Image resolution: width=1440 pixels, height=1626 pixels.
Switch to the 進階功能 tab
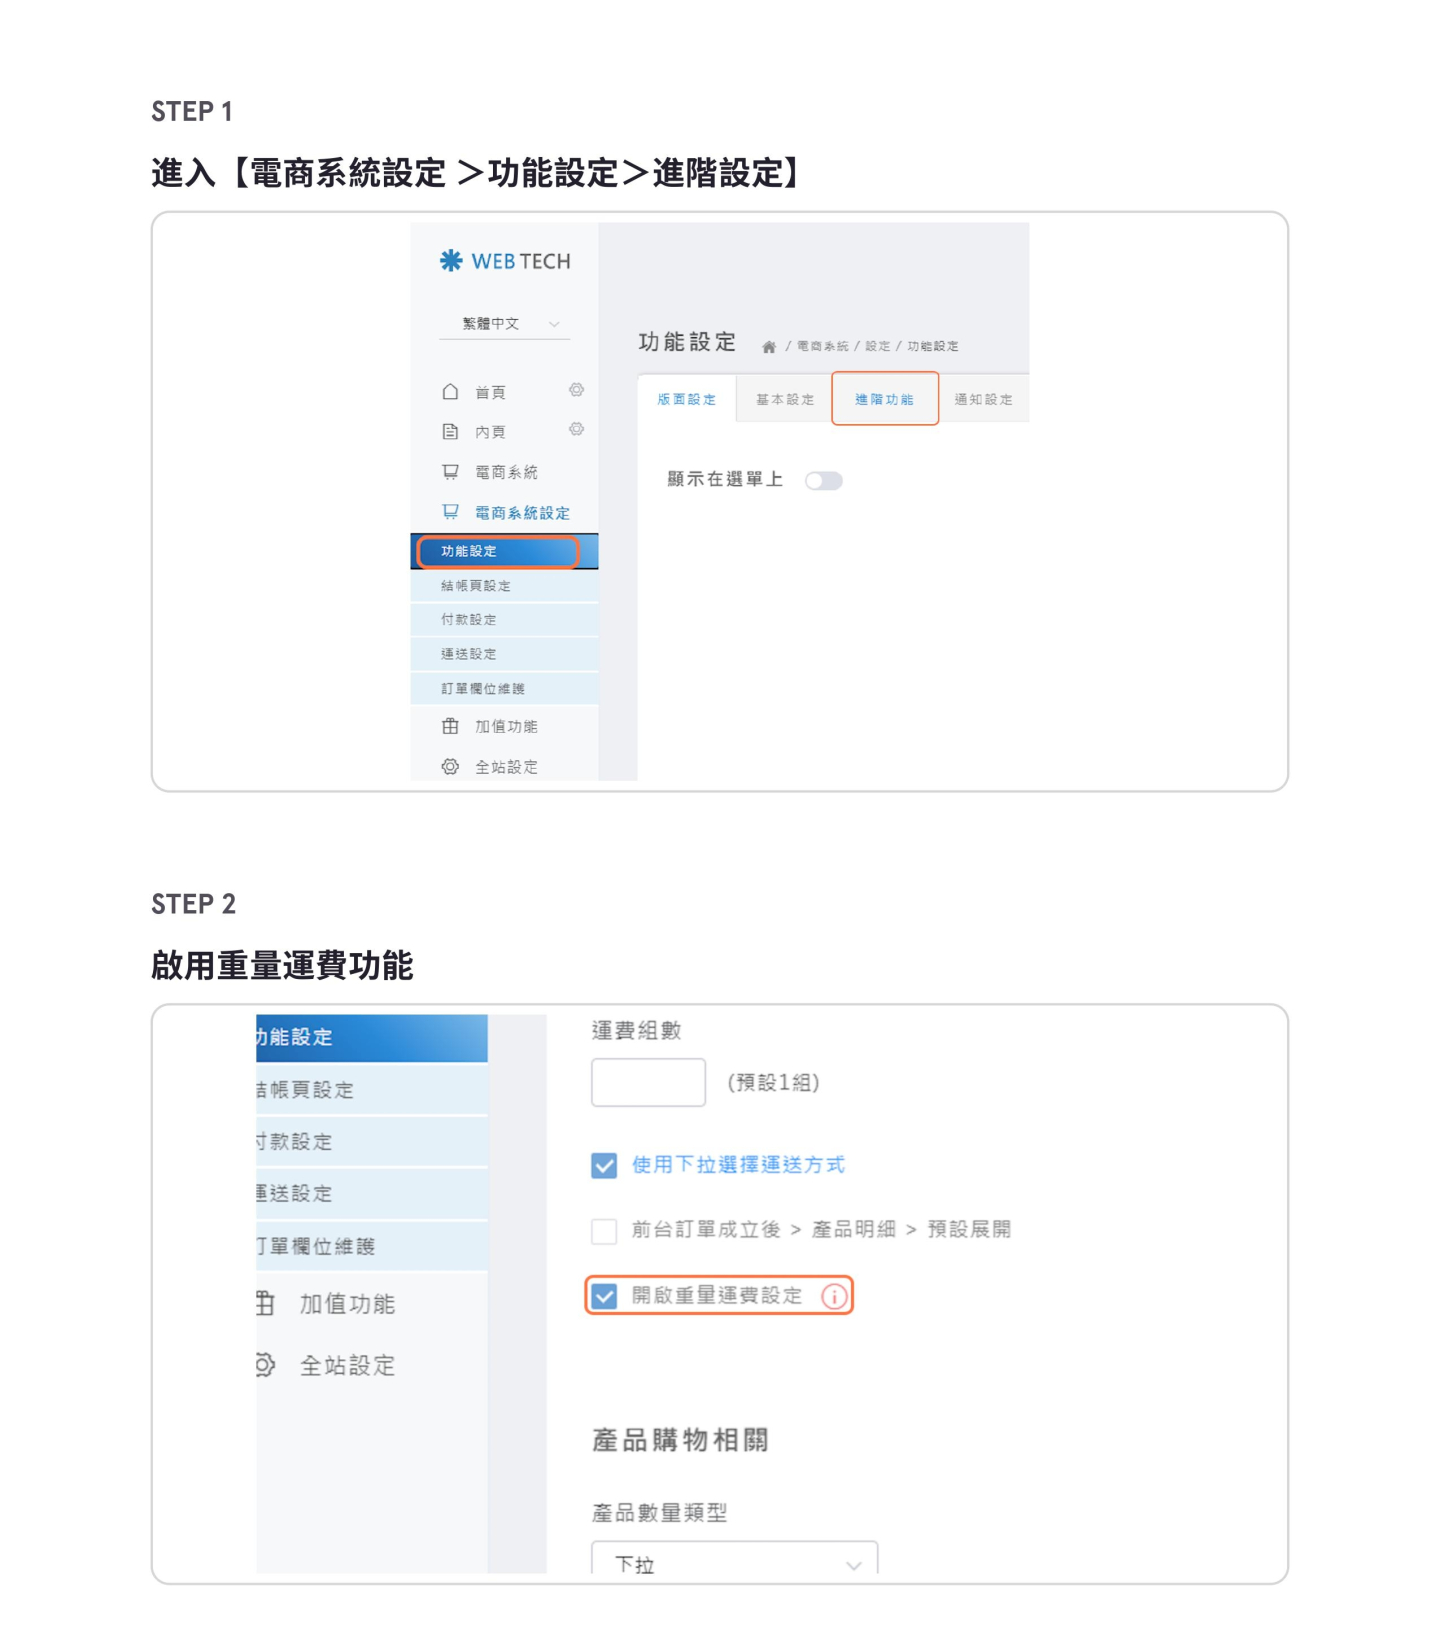click(884, 399)
